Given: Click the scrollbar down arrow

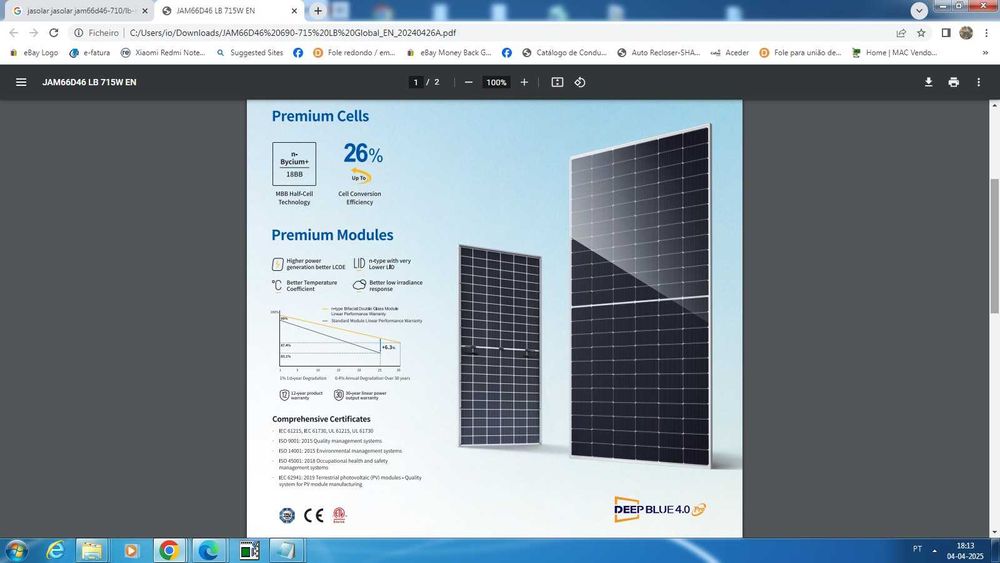Looking at the screenshot, I should tap(994, 532).
